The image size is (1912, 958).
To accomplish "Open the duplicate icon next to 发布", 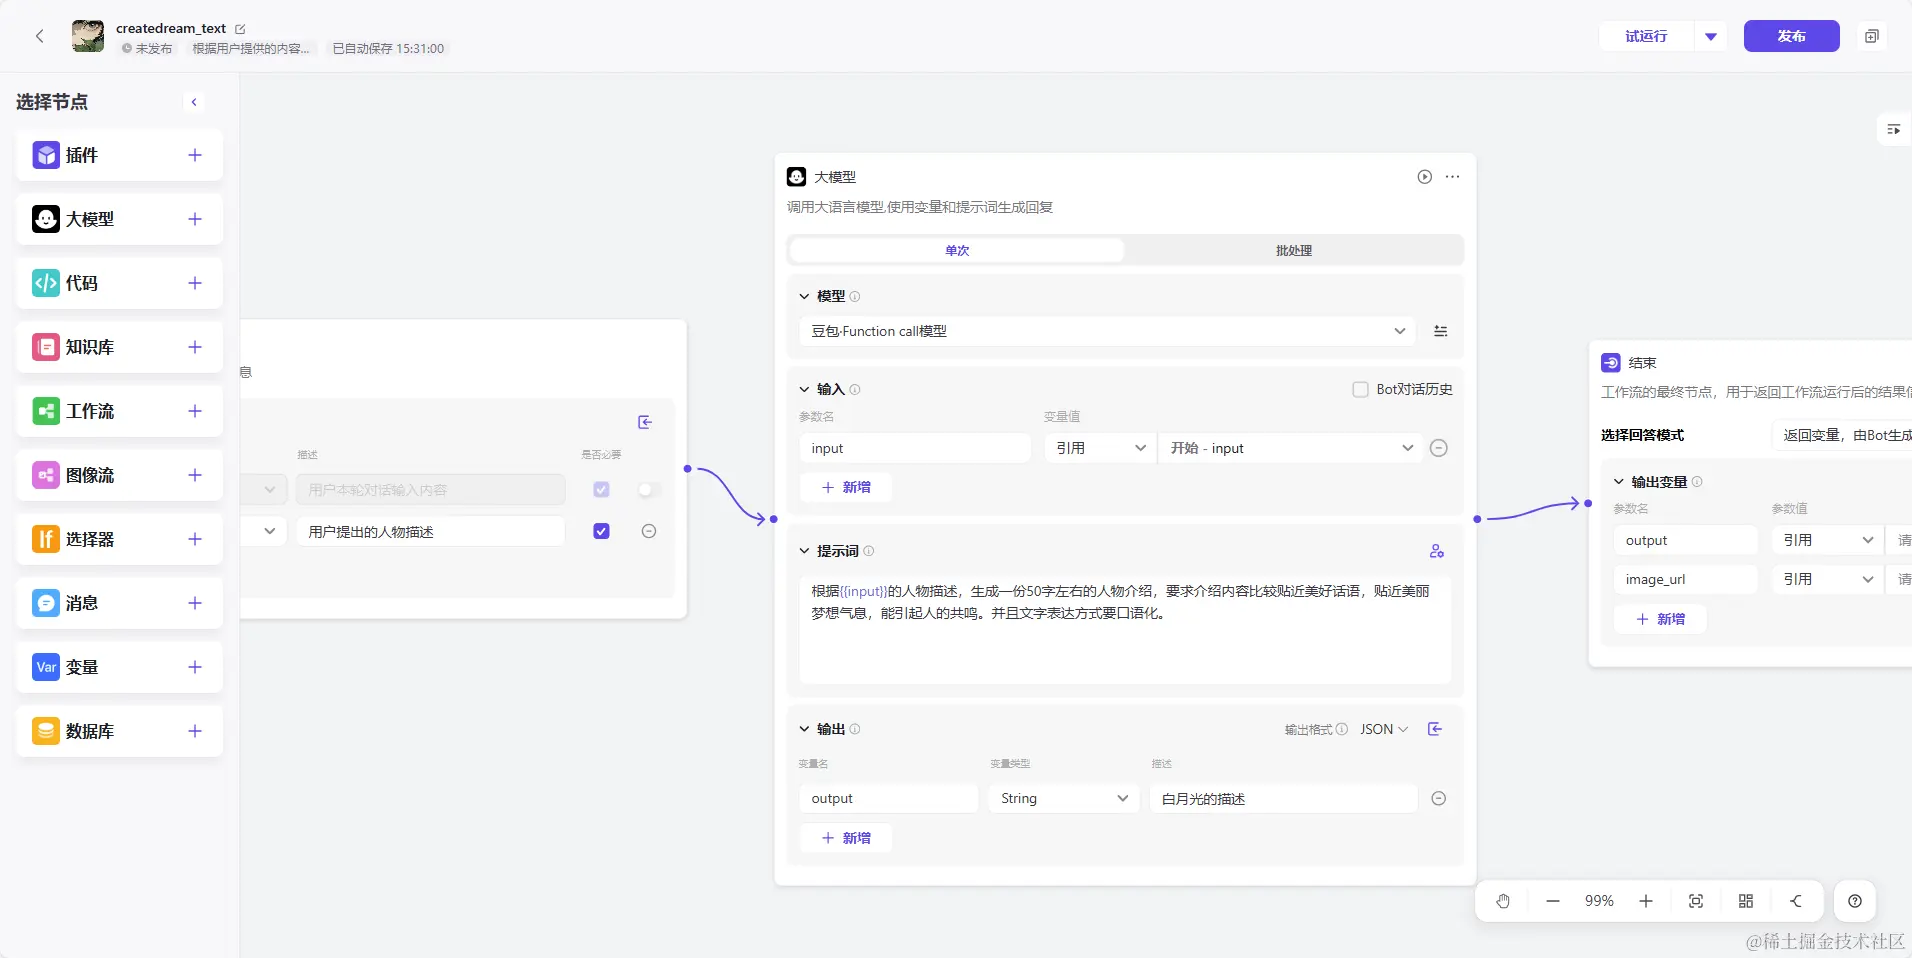I will point(1872,36).
